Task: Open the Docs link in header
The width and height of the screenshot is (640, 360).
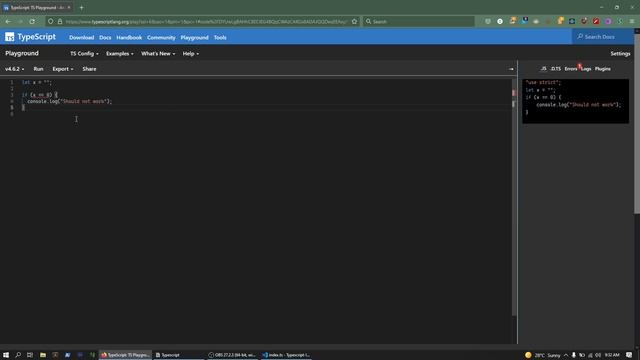Action: coord(105,38)
